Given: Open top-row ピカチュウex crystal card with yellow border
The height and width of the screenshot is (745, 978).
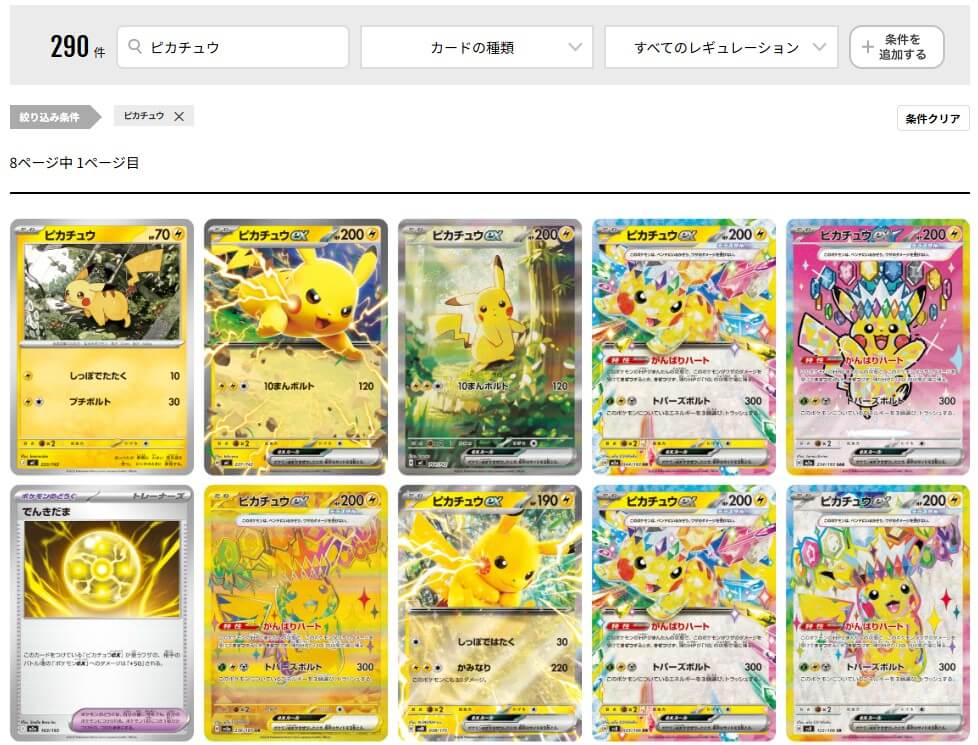Looking at the screenshot, I should coord(684,347).
